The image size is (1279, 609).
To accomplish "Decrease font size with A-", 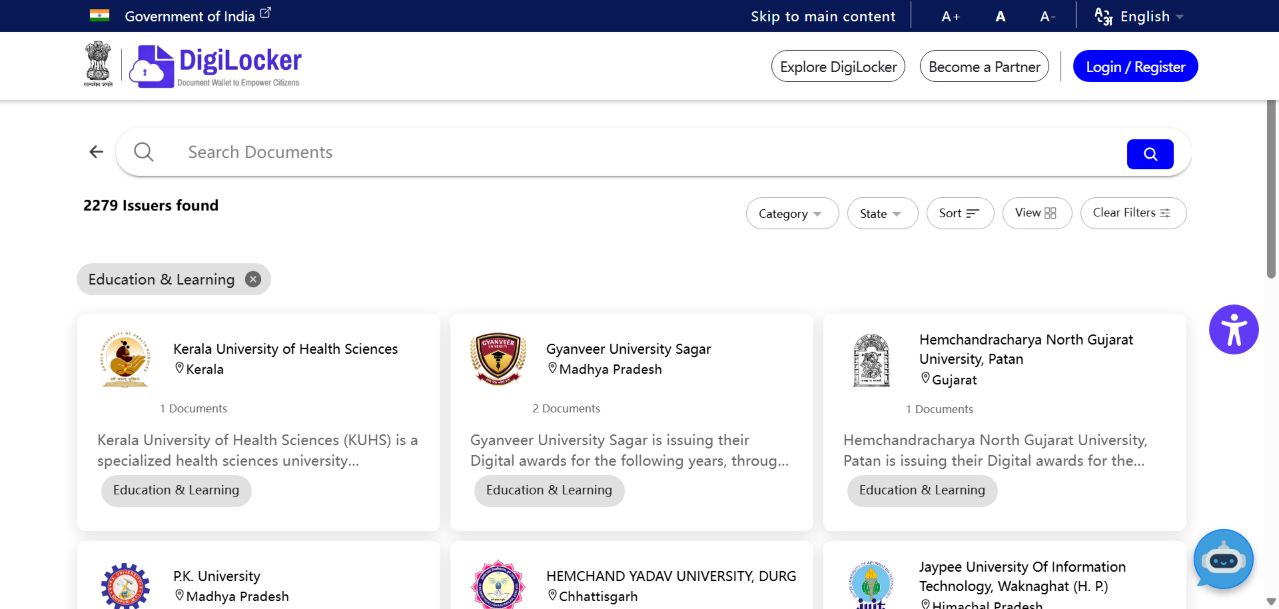I will [1047, 16].
